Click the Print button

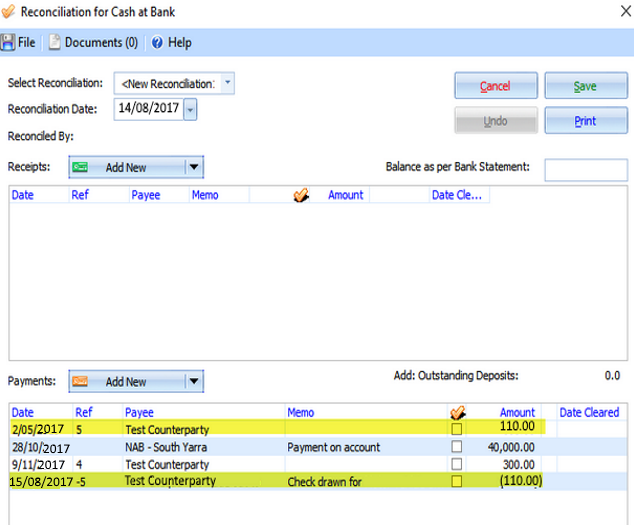[x=586, y=121]
